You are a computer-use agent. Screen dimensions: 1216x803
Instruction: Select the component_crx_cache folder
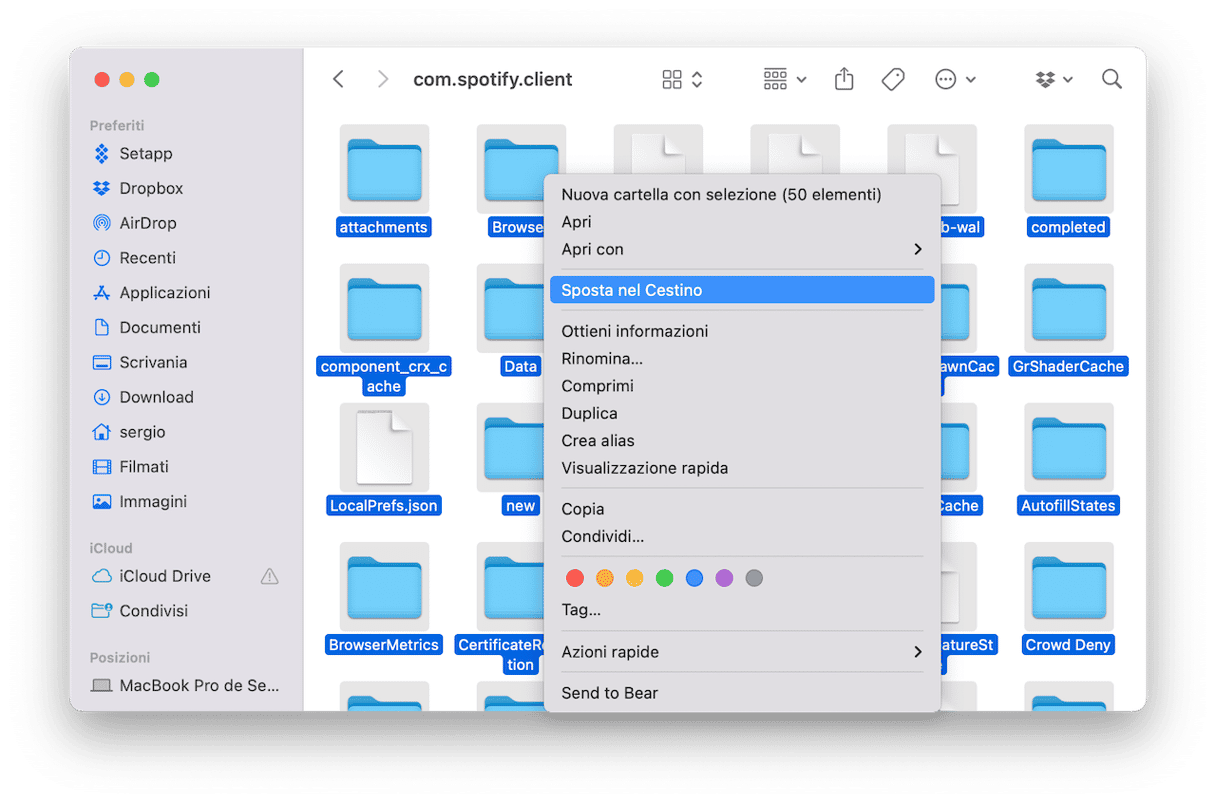(384, 329)
